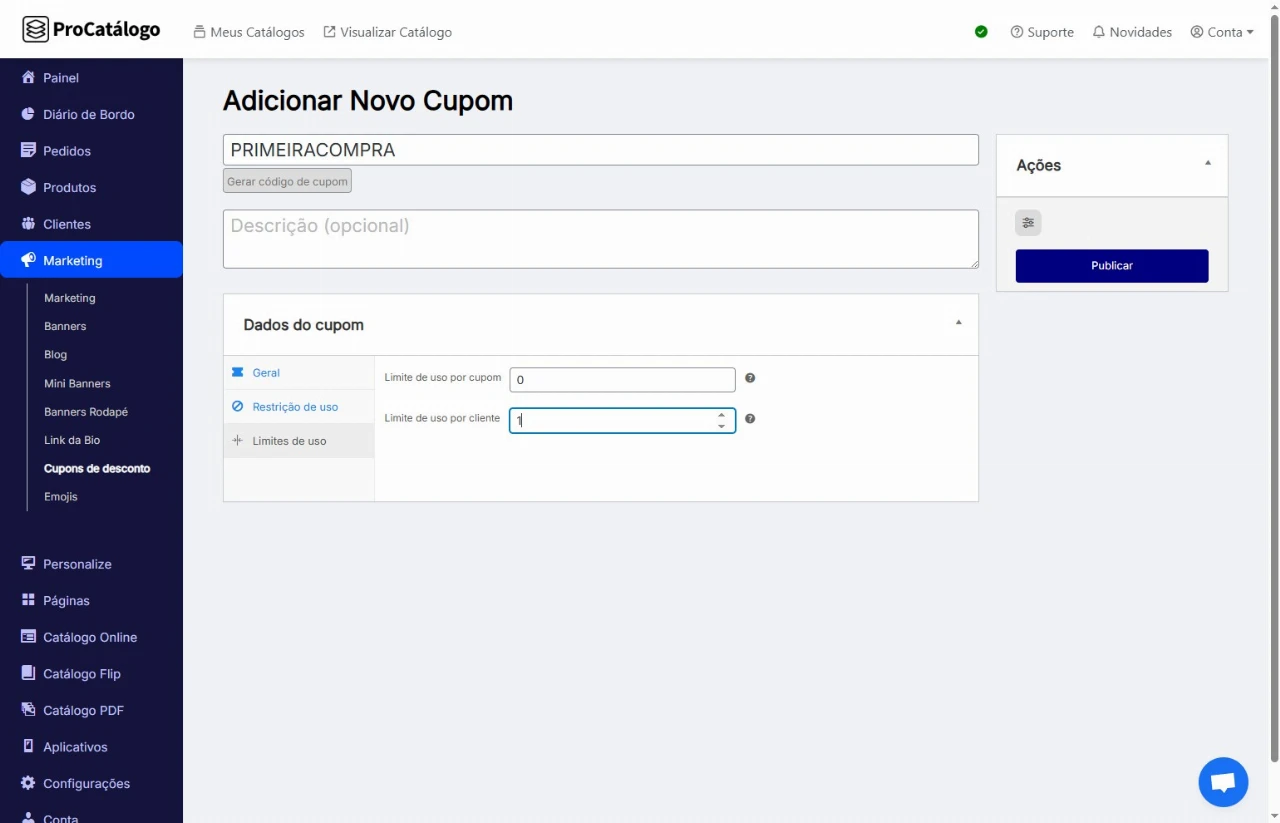
Task: Click the settings sliders icon in Ações
Action: coord(1028,223)
